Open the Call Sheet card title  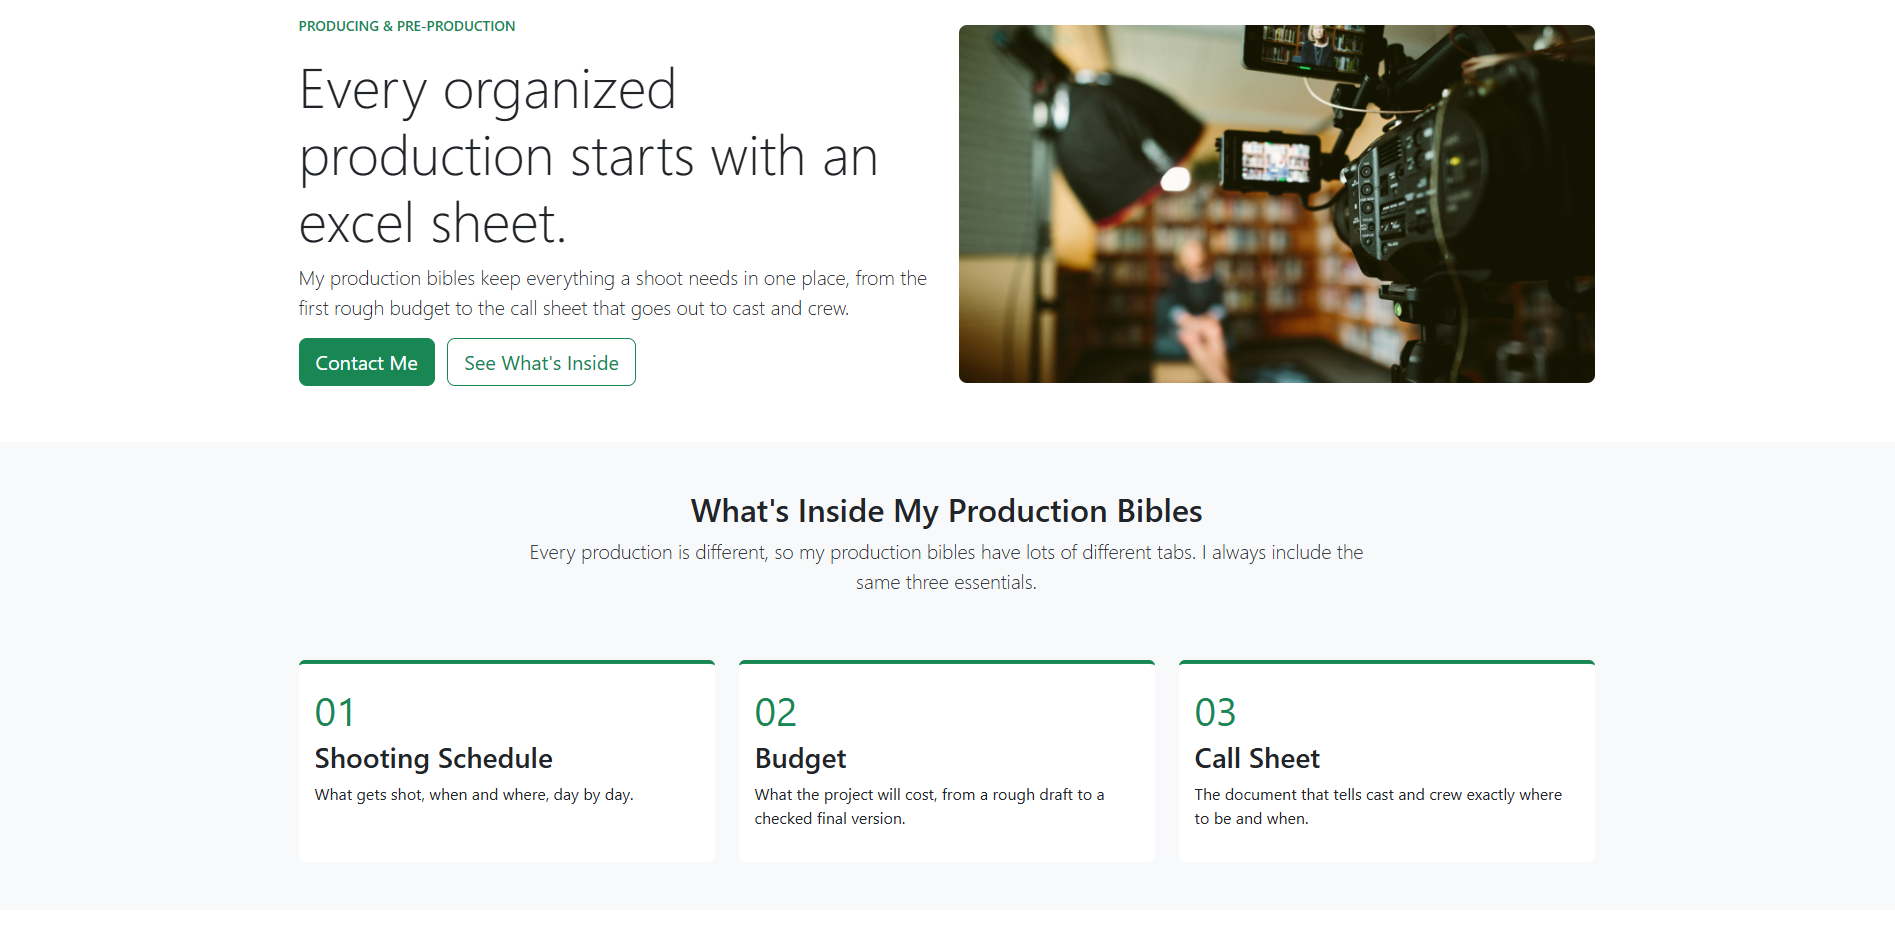coord(1257,758)
